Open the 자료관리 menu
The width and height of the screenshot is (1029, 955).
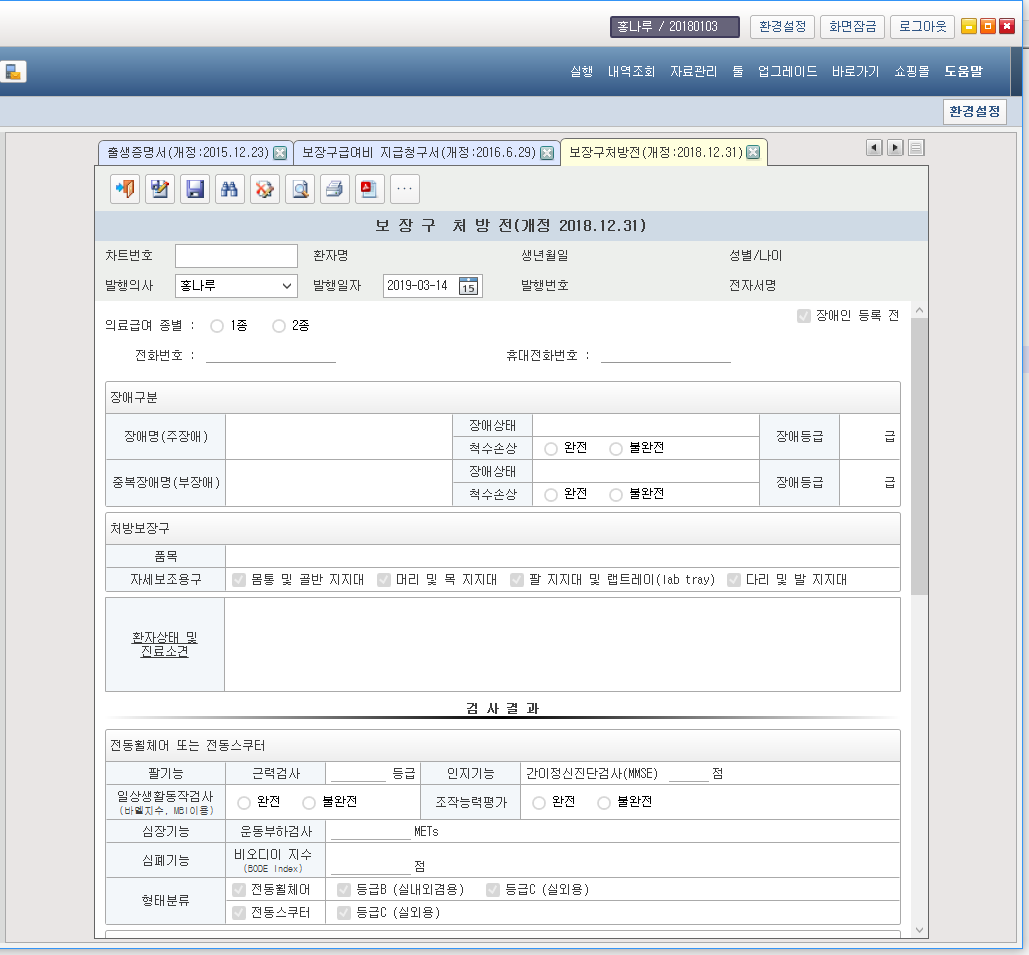[693, 72]
